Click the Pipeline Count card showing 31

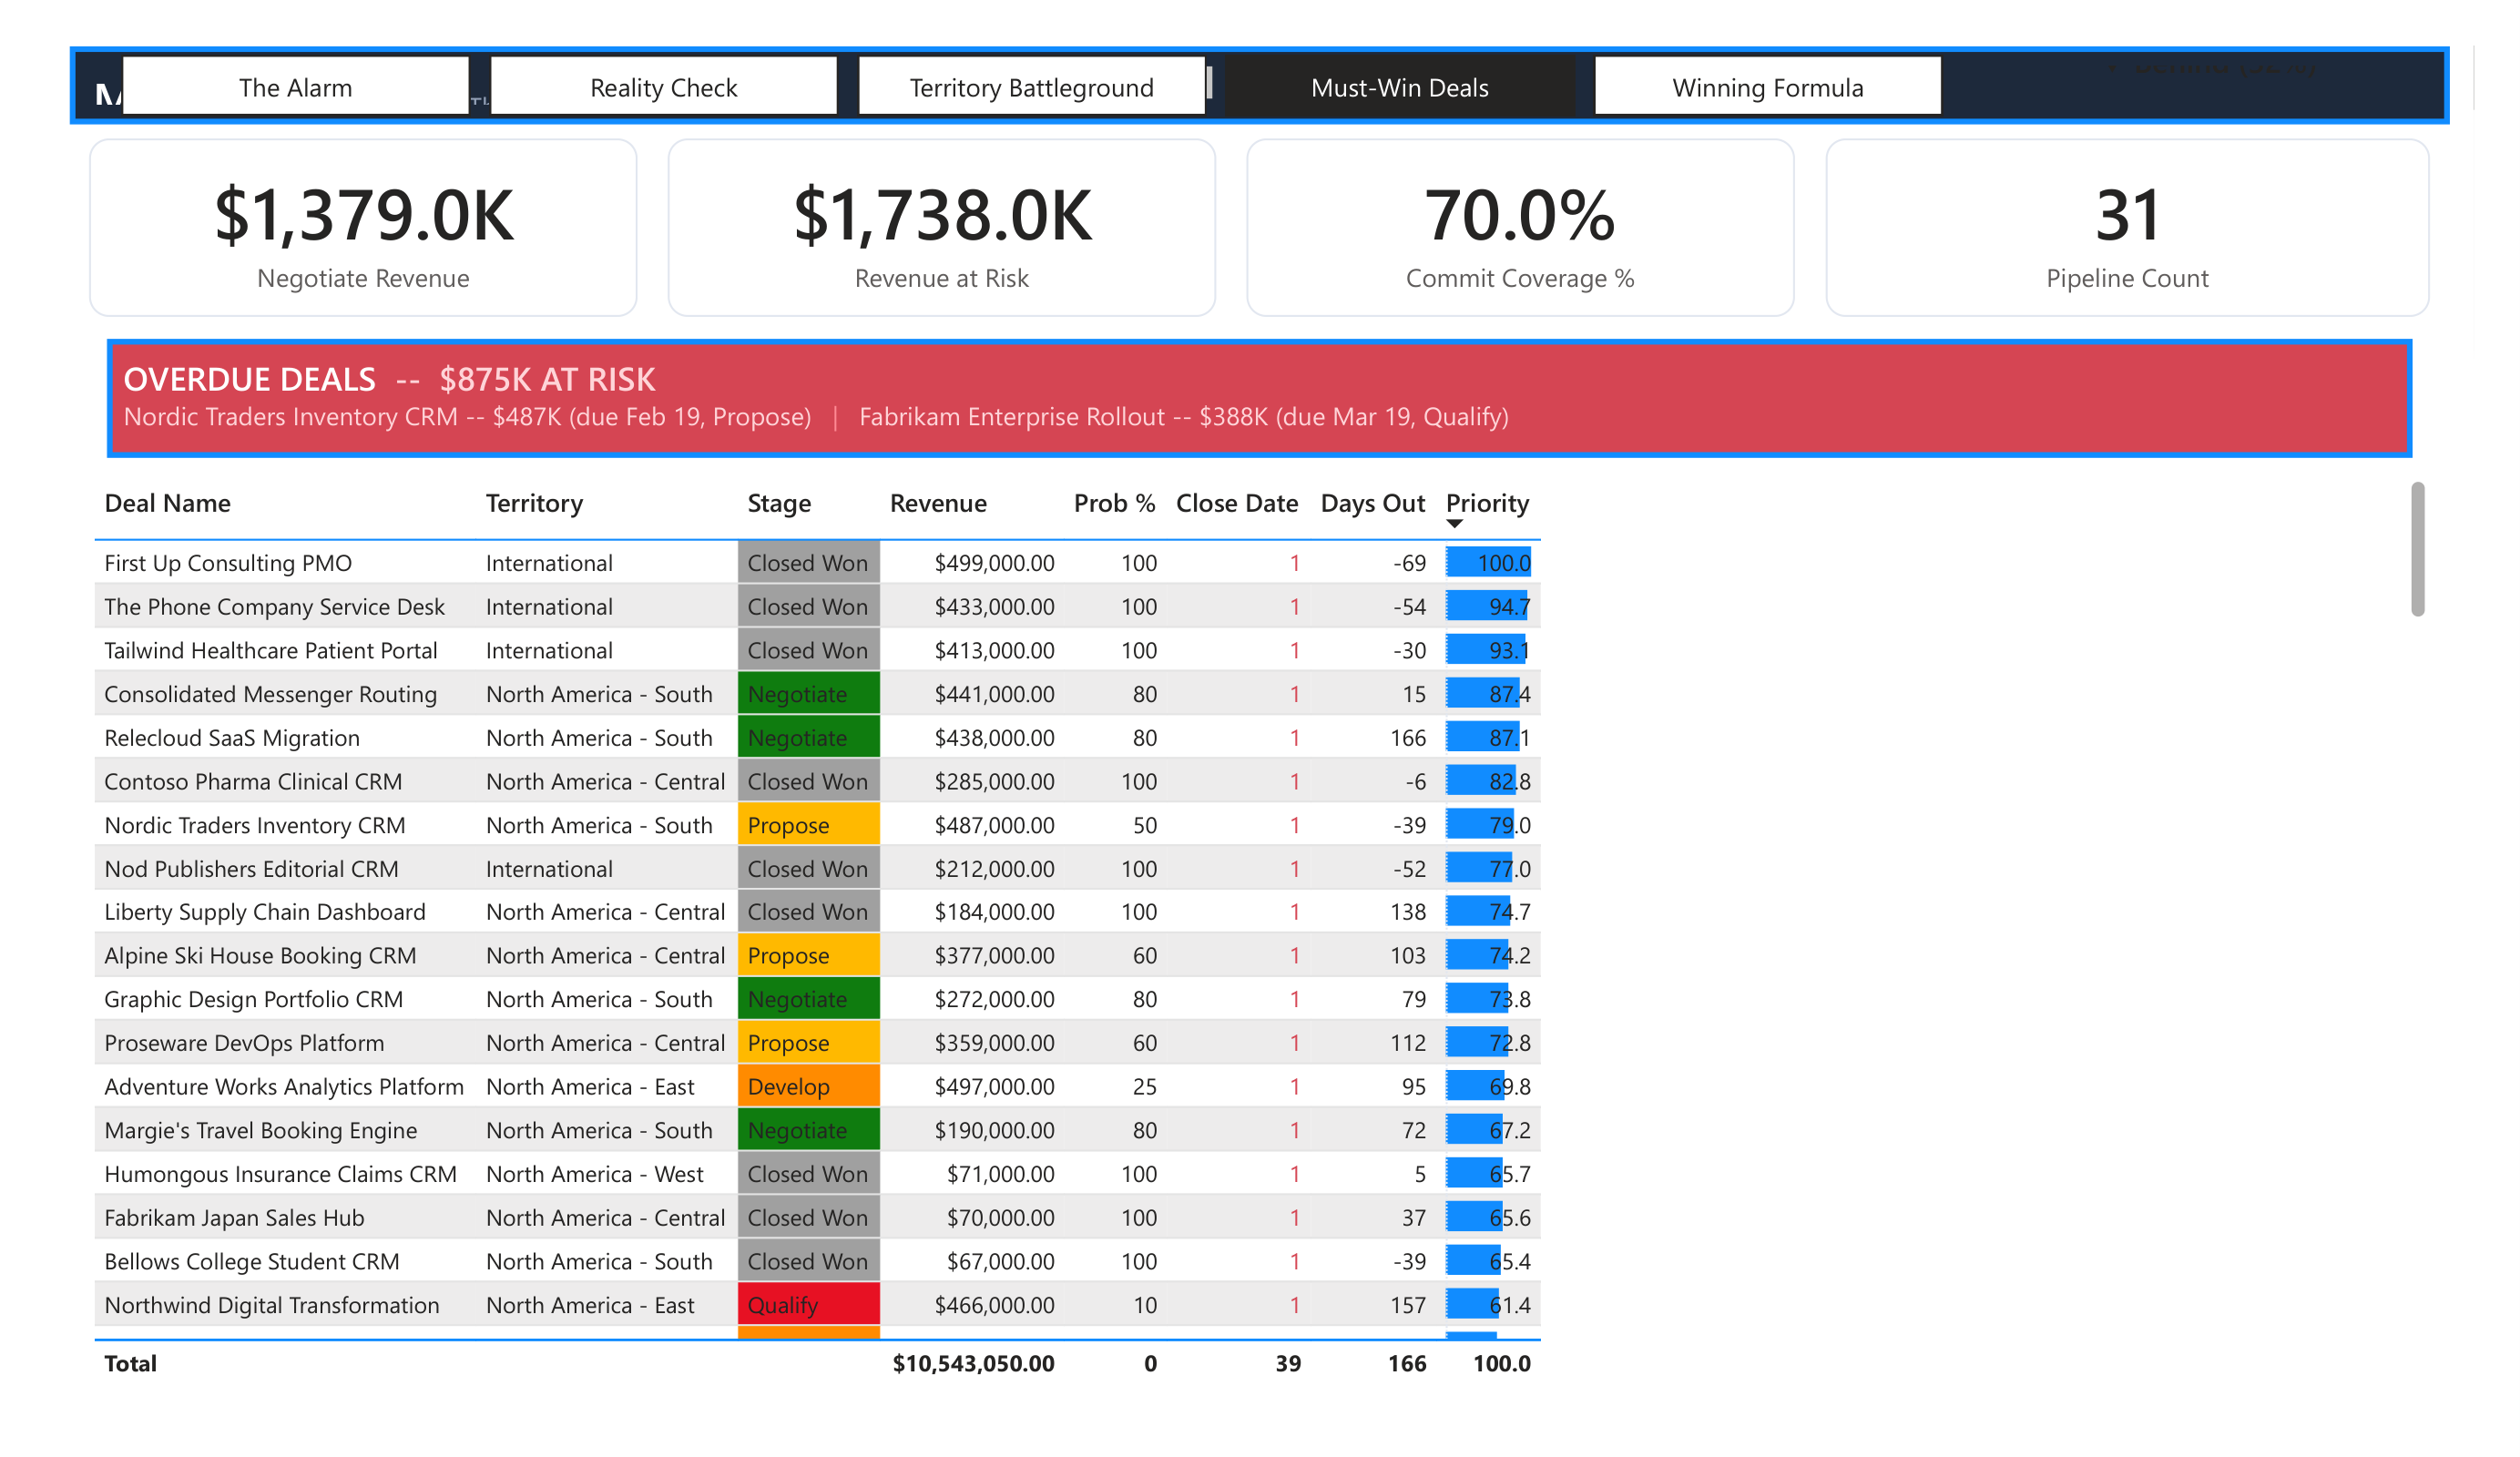tap(2126, 228)
